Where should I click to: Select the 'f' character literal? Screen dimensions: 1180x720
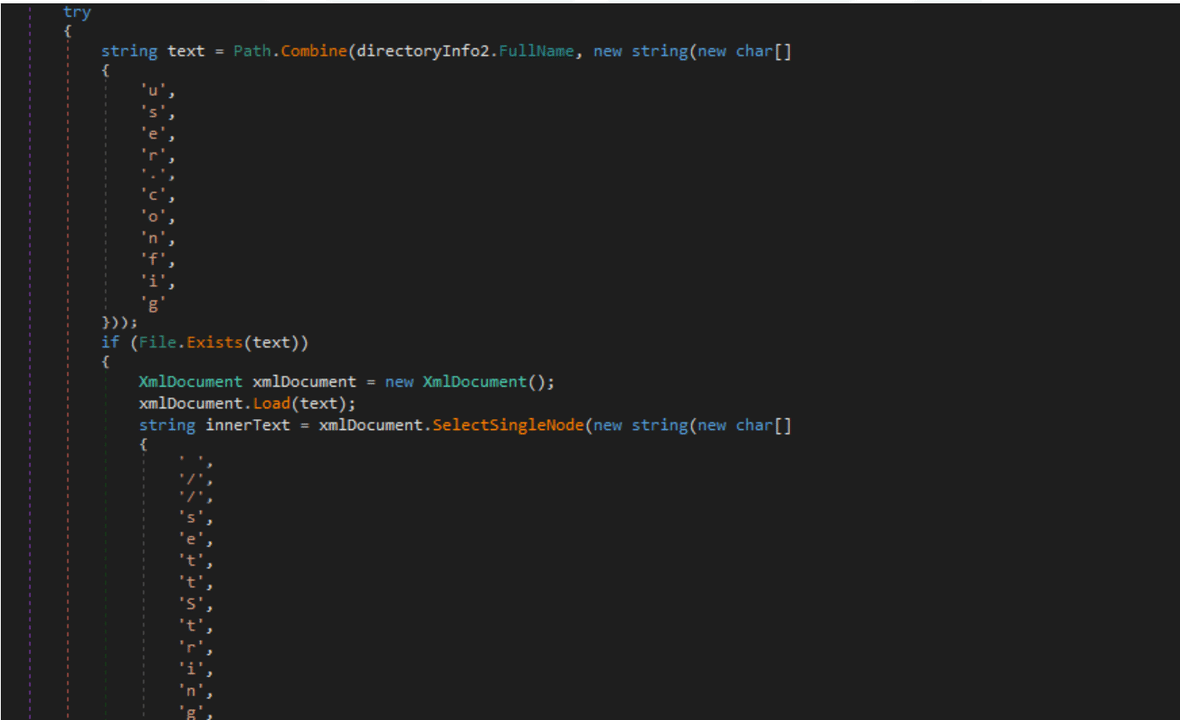153,260
